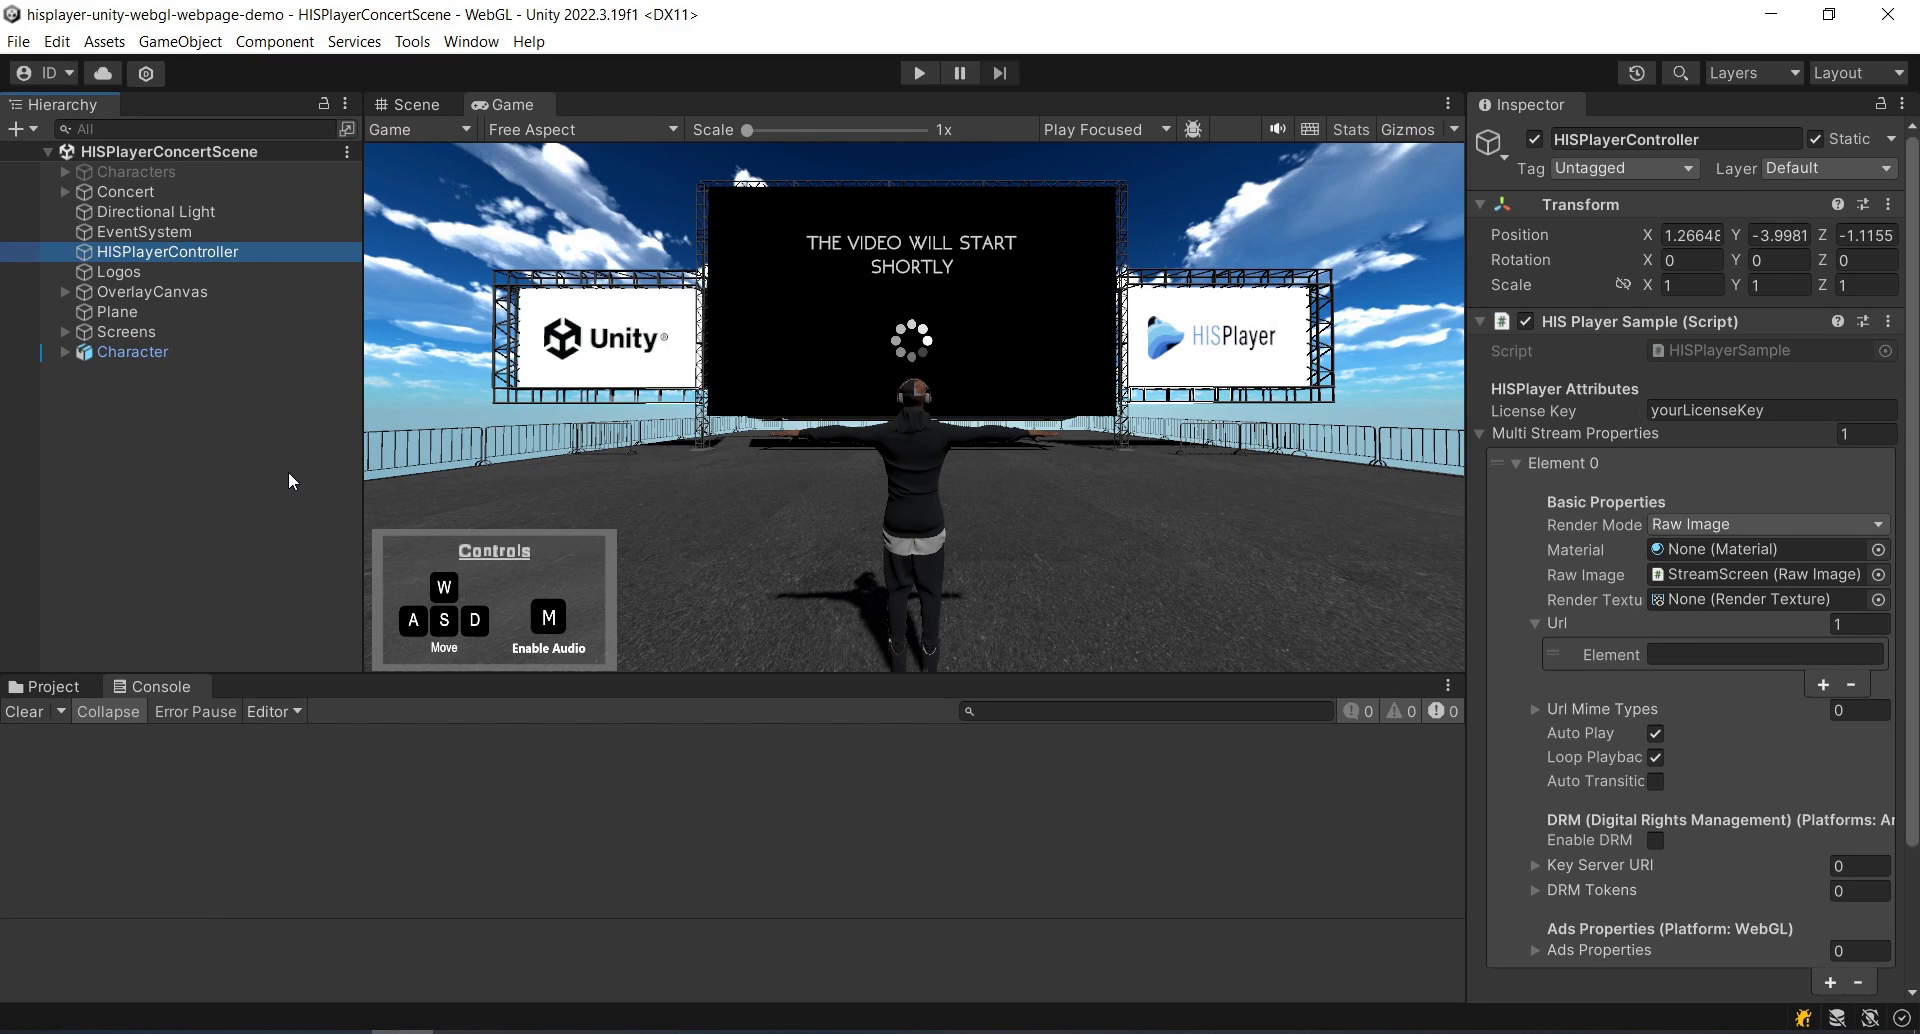This screenshot has height=1034, width=1920.
Task: Open the Hierarchy search in scene icon
Action: 346,129
